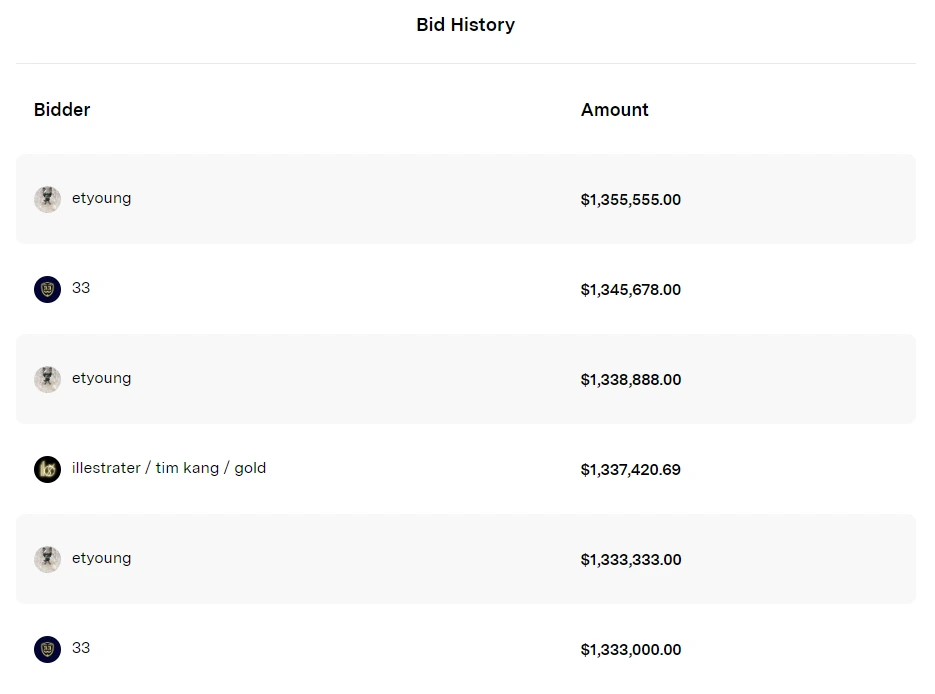The image size is (935, 694).
Task: Open bidder name 33 on the $1,333,000.00 bid
Action: click(81, 648)
